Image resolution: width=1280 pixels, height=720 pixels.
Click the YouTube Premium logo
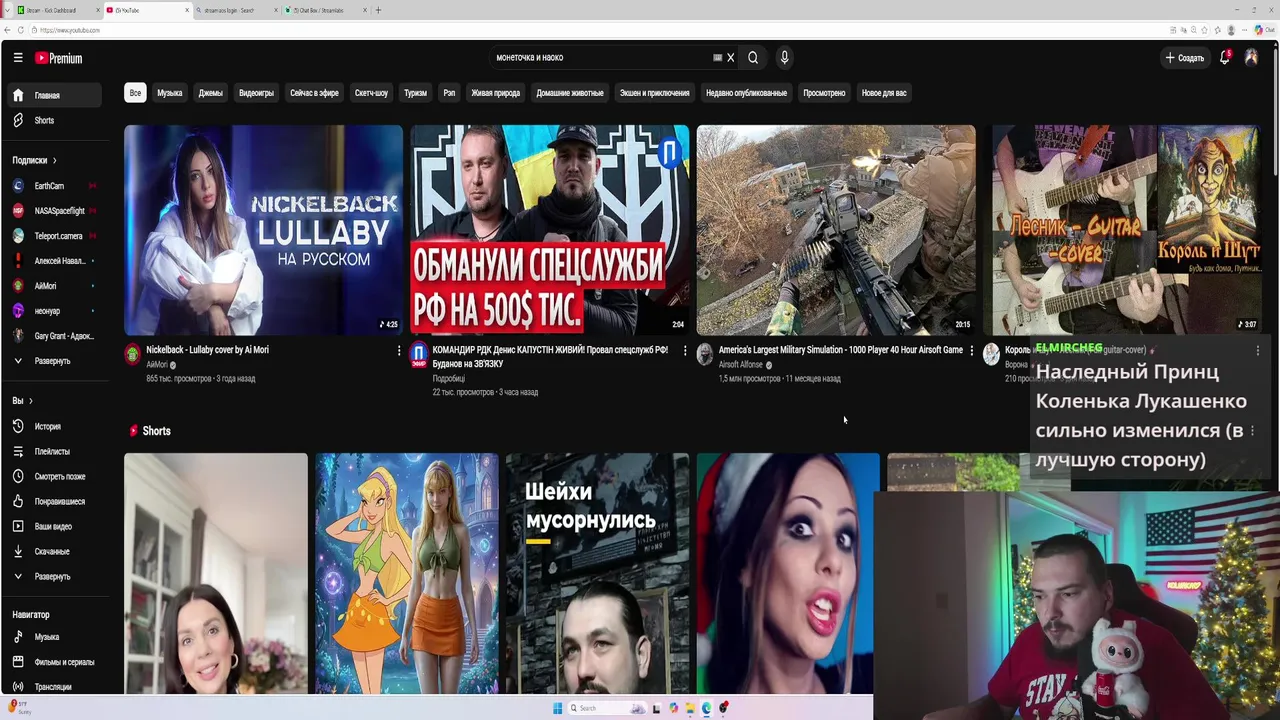[x=58, y=58]
